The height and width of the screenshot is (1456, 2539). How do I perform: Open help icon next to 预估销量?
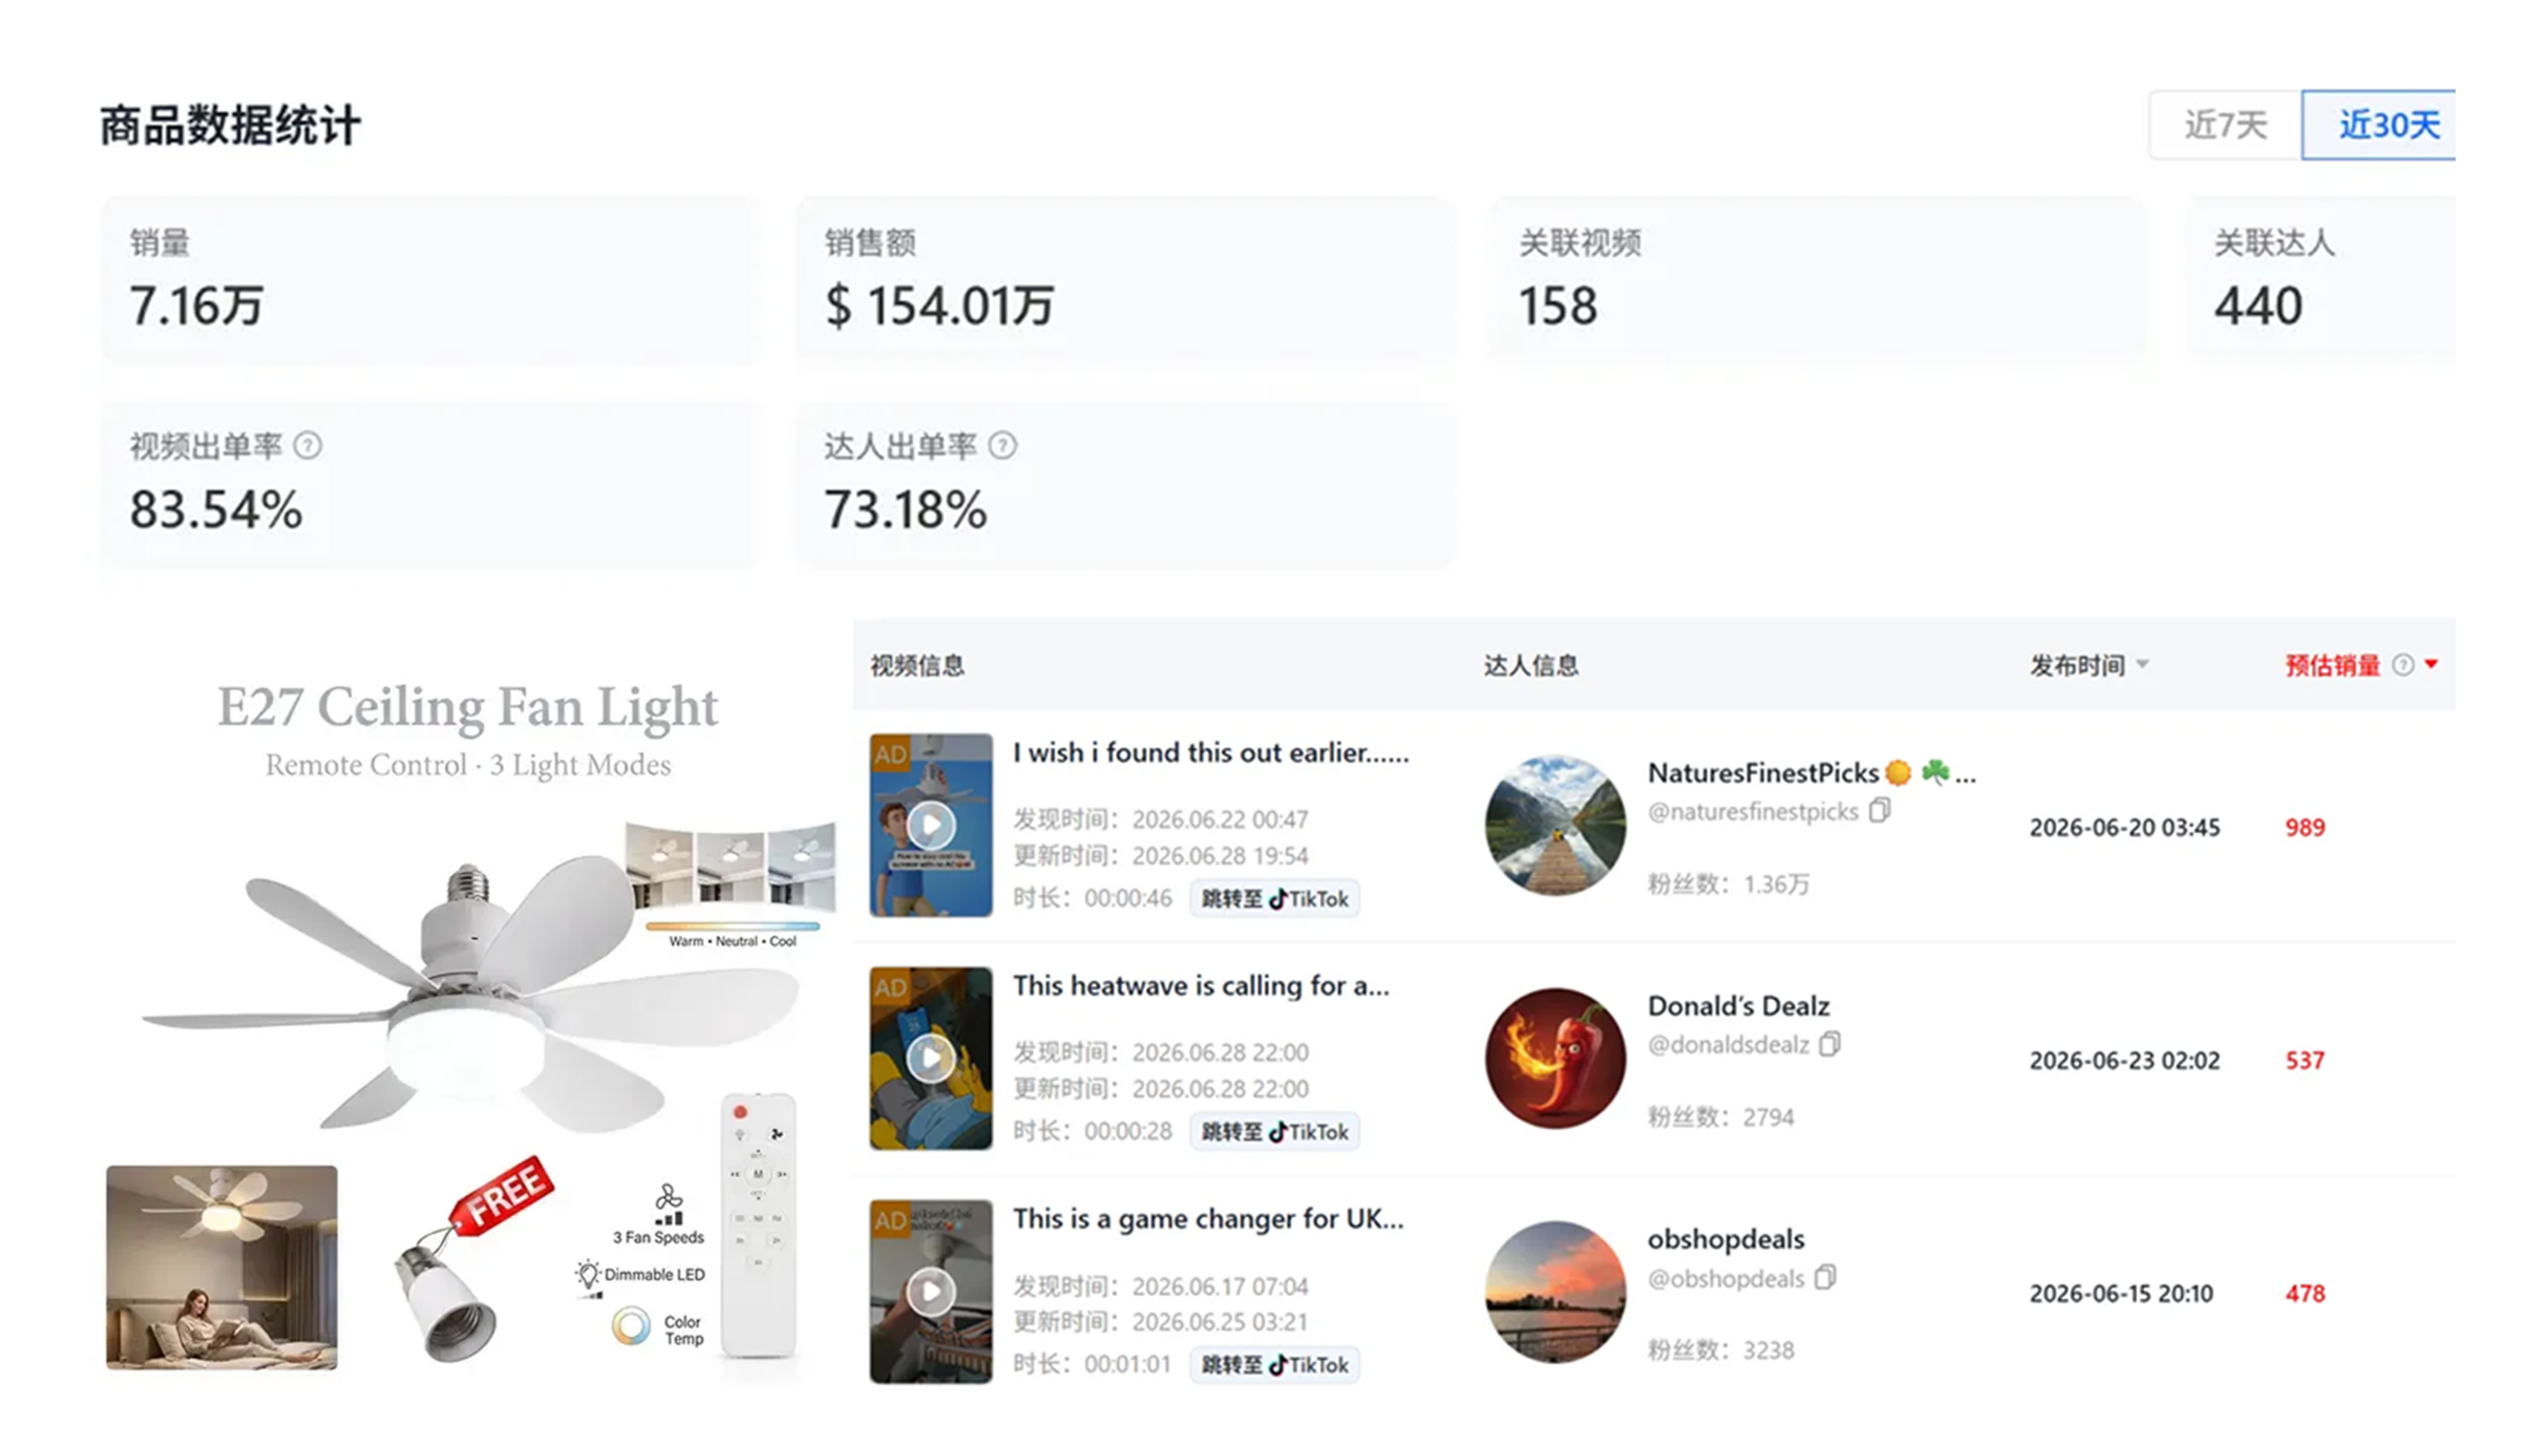click(x=2403, y=665)
